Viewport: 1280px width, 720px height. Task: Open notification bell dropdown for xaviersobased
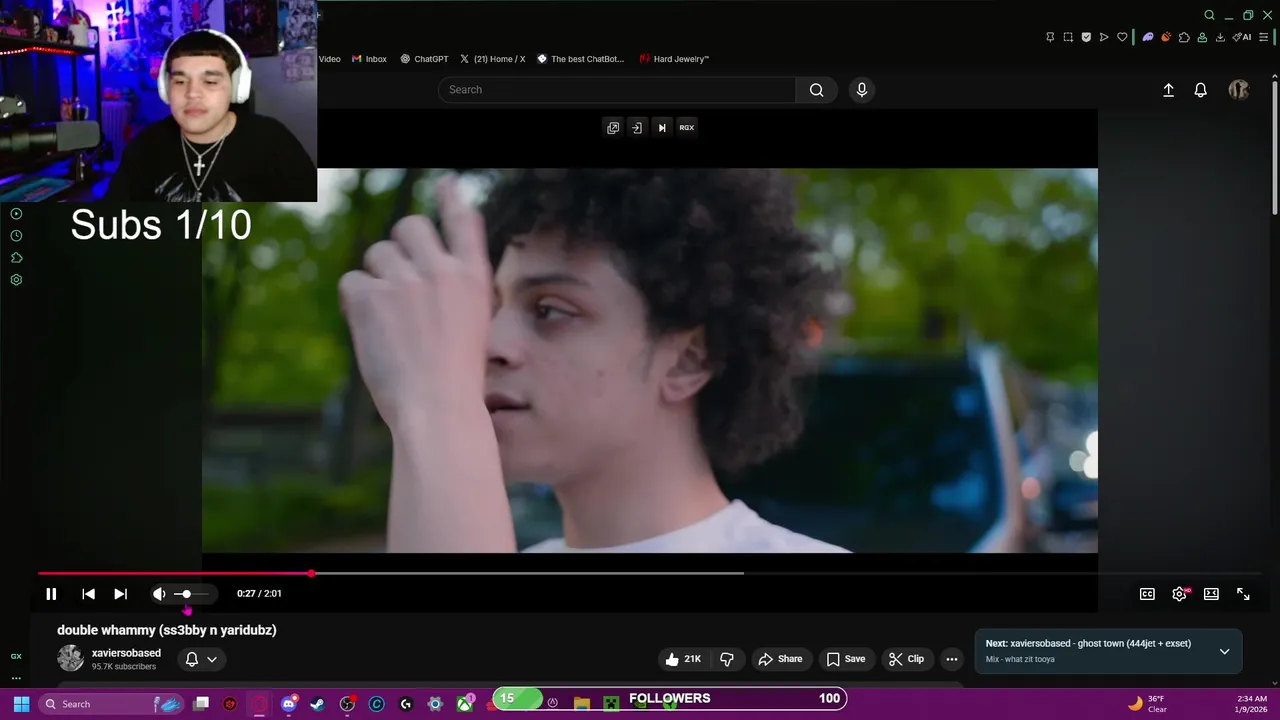(x=201, y=659)
